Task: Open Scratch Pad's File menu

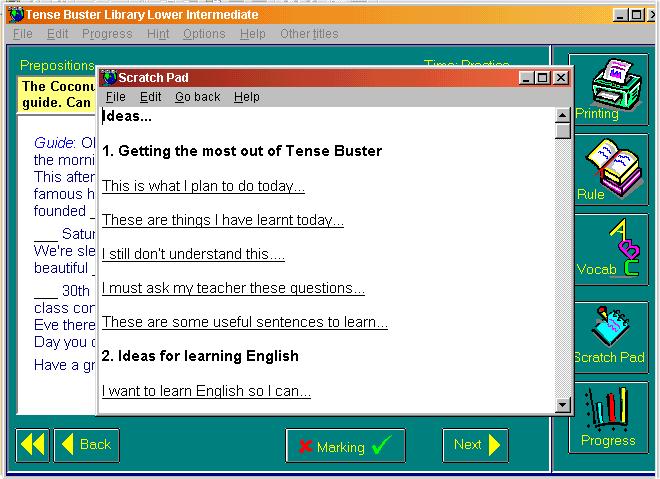Action: pos(116,97)
